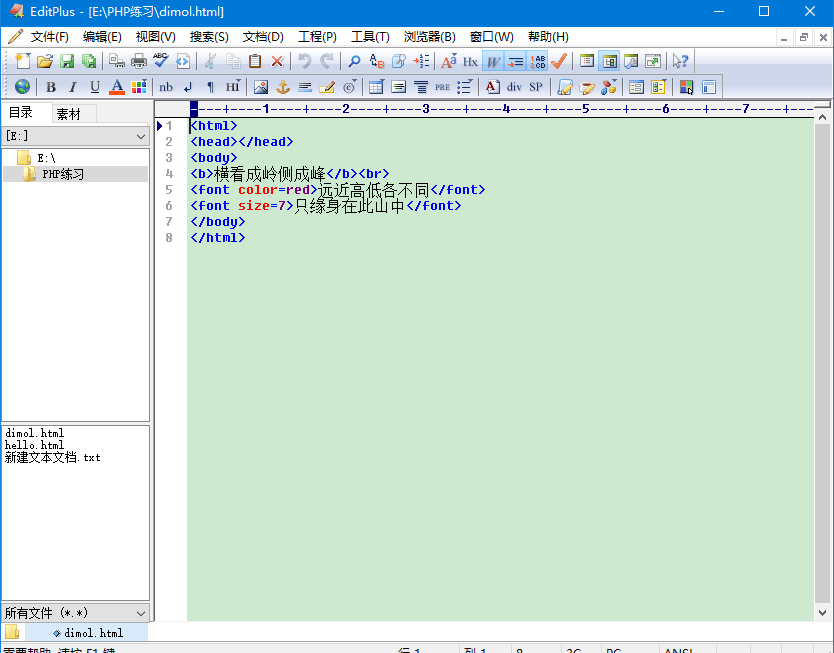834x653 pixels.
Task: Open the Find magnifier tool
Action: click(354, 61)
